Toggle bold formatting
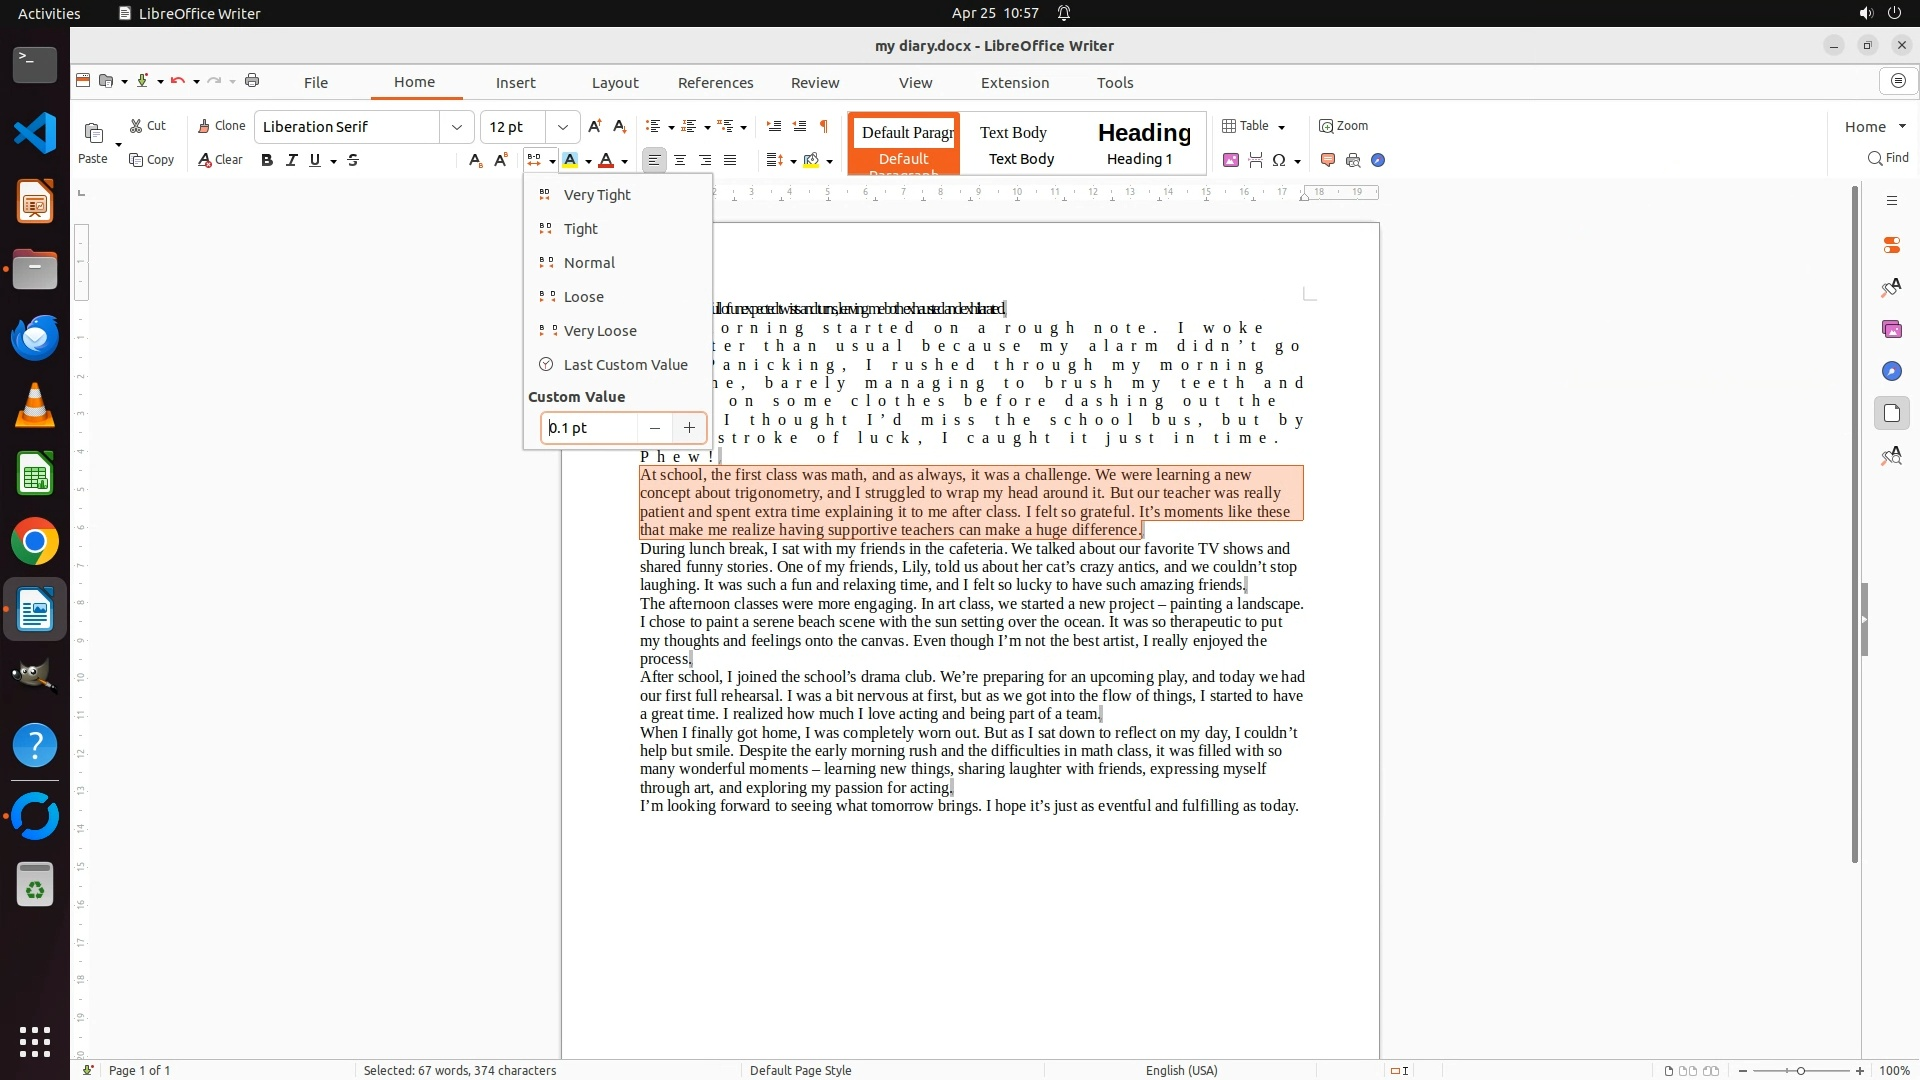The height and width of the screenshot is (1080, 1920). [x=267, y=160]
